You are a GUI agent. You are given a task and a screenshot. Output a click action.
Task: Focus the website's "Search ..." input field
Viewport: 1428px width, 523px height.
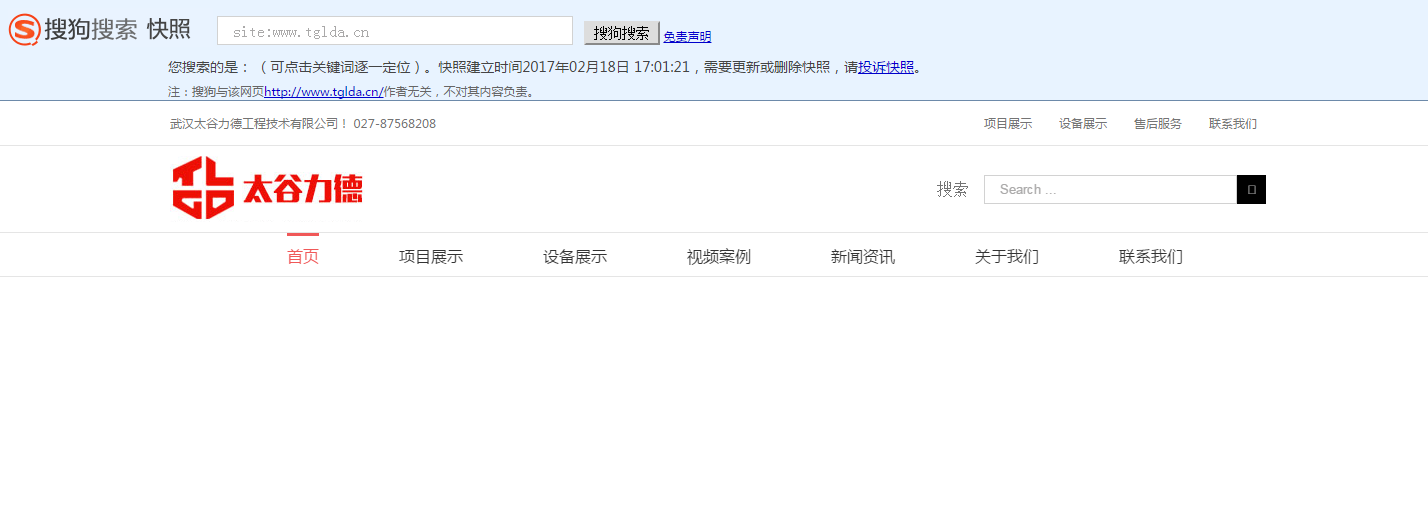(x=1110, y=189)
